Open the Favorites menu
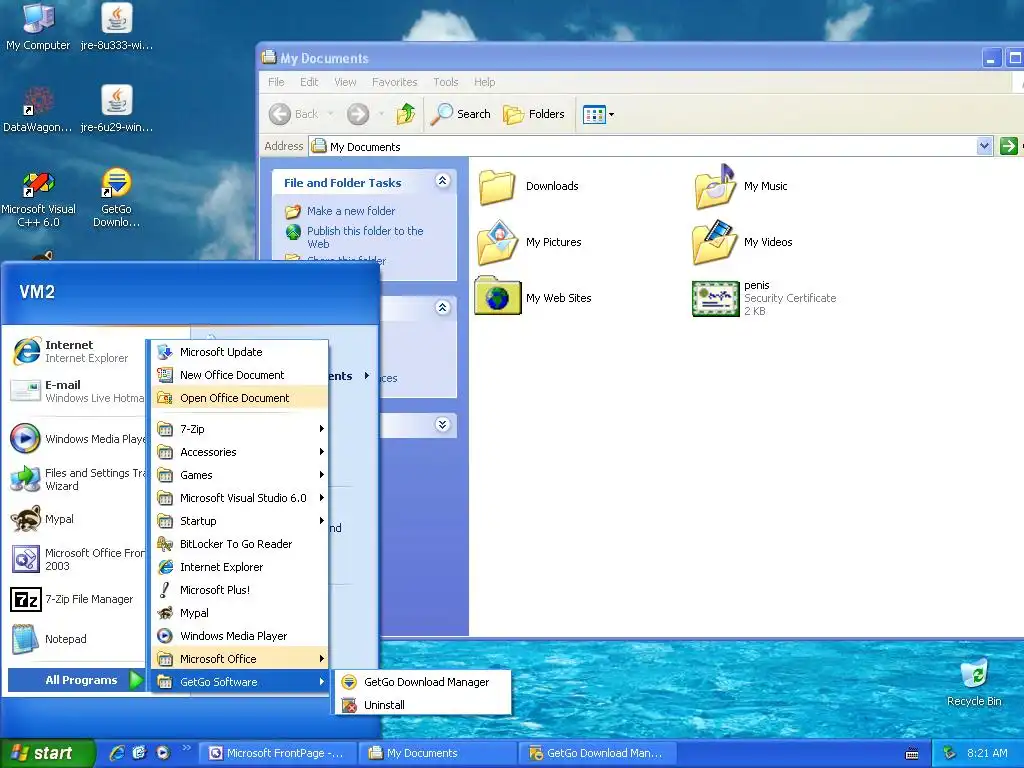The image size is (1024, 768). pyautogui.click(x=394, y=82)
